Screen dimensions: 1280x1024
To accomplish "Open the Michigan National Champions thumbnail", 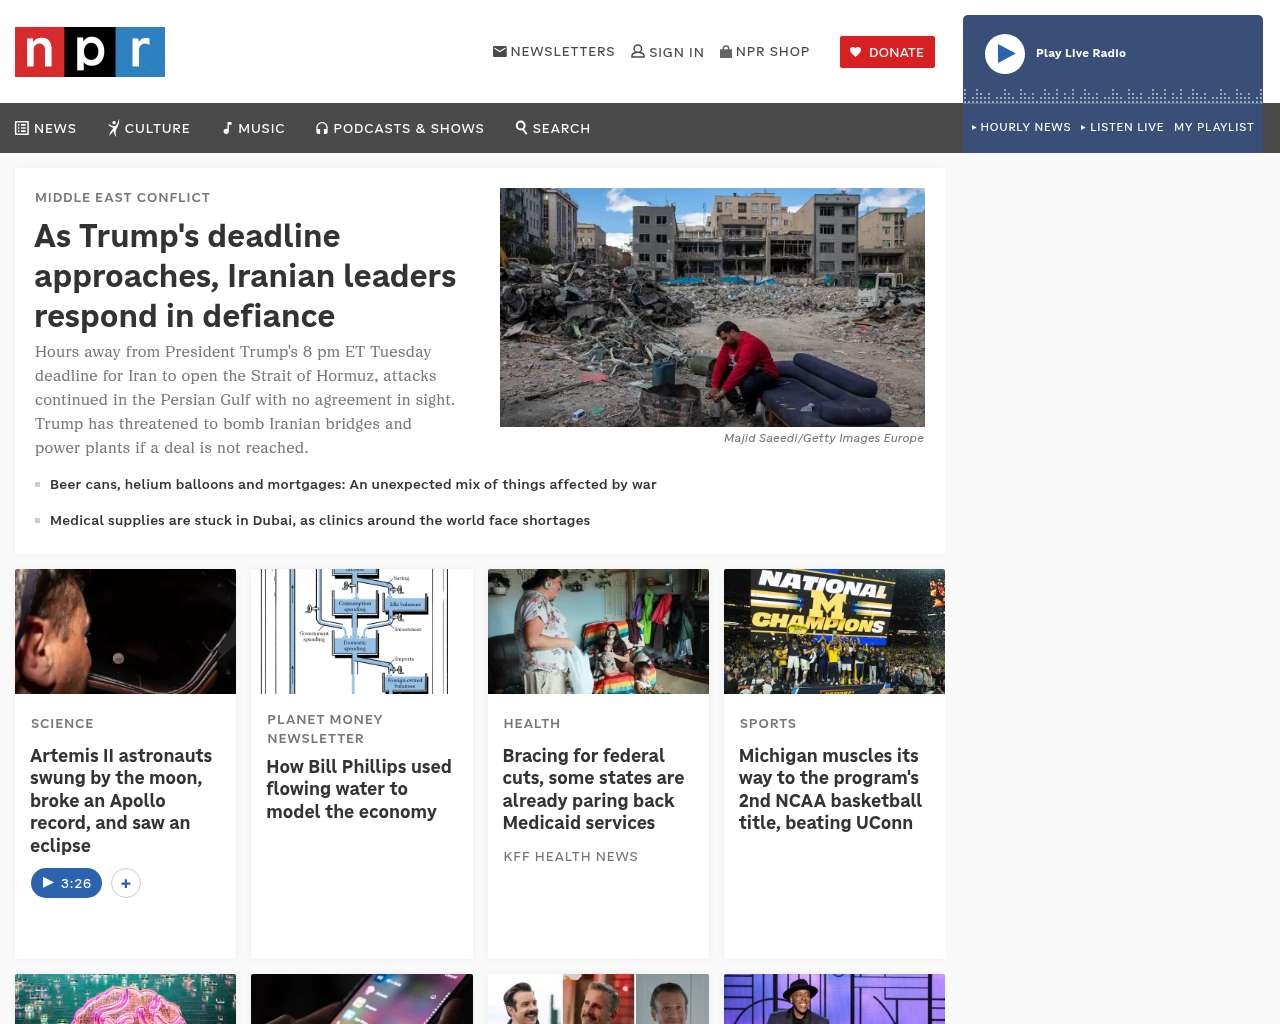I will click(834, 631).
